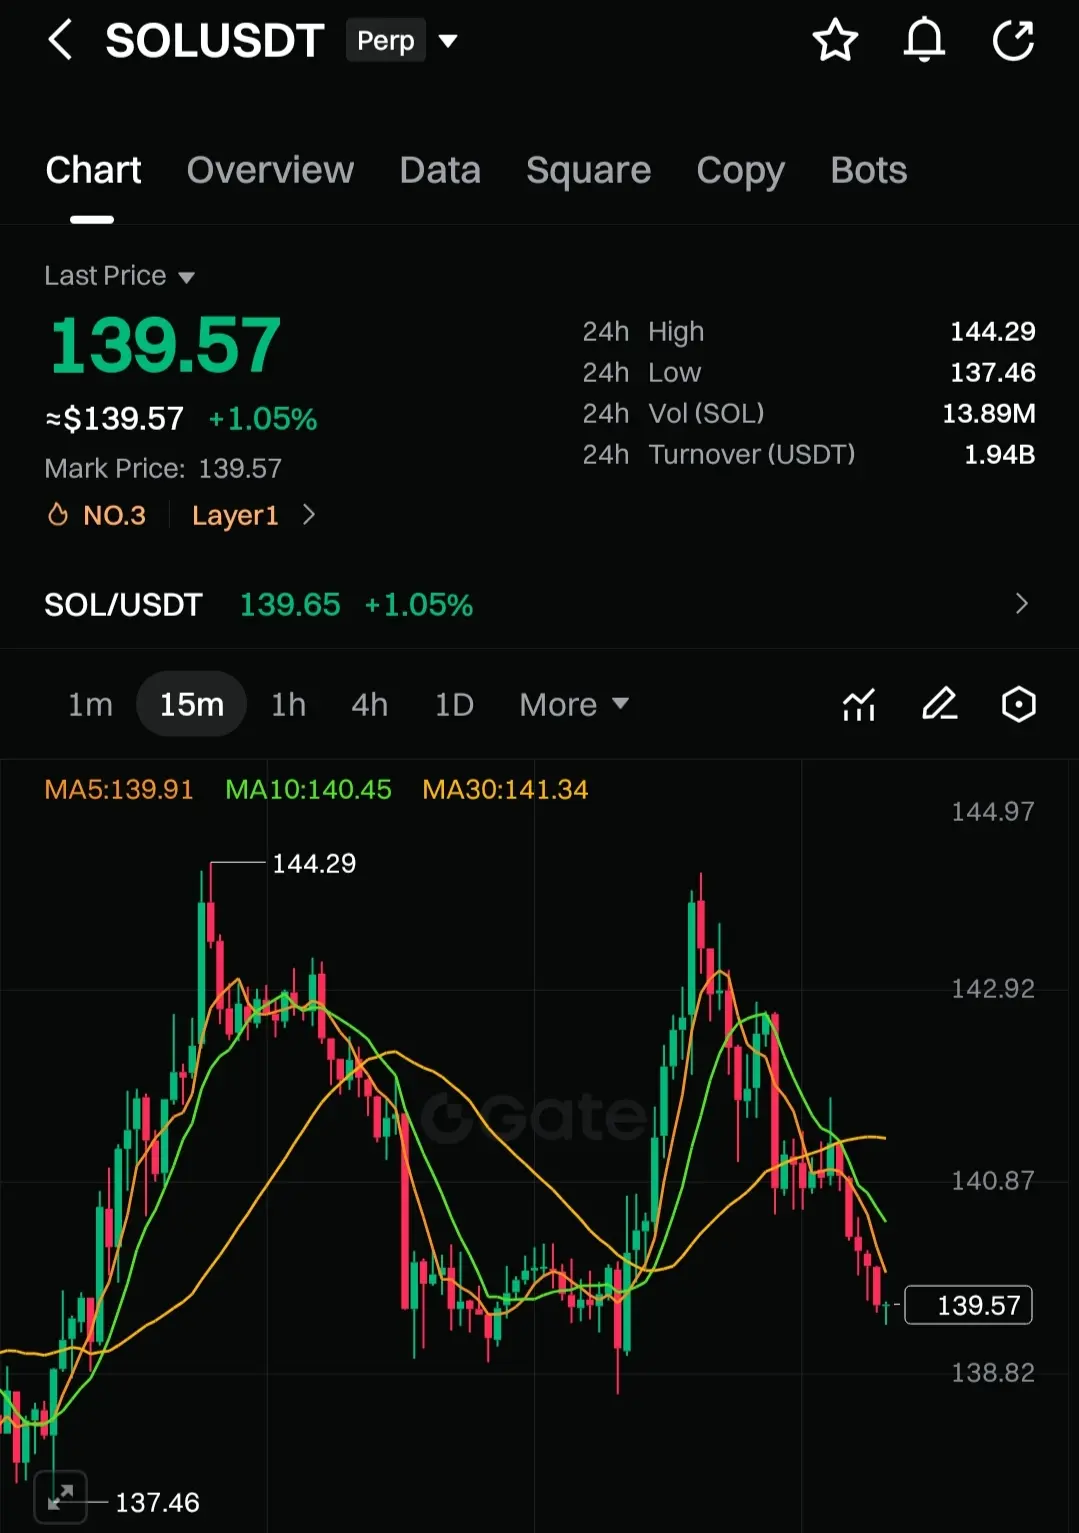This screenshot has width=1079, height=1533.
Task: Go back using the left arrow
Action: point(60,41)
